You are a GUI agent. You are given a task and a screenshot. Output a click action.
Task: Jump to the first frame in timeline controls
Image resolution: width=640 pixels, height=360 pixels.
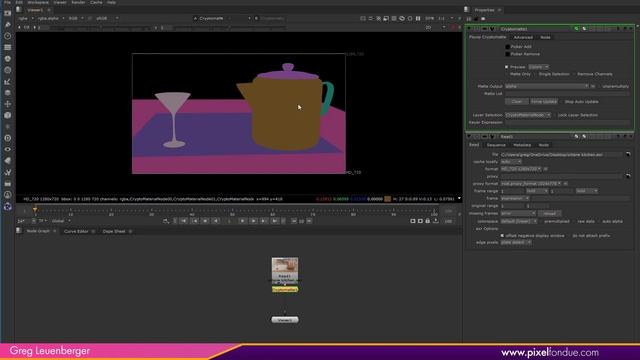click(184, 221)
